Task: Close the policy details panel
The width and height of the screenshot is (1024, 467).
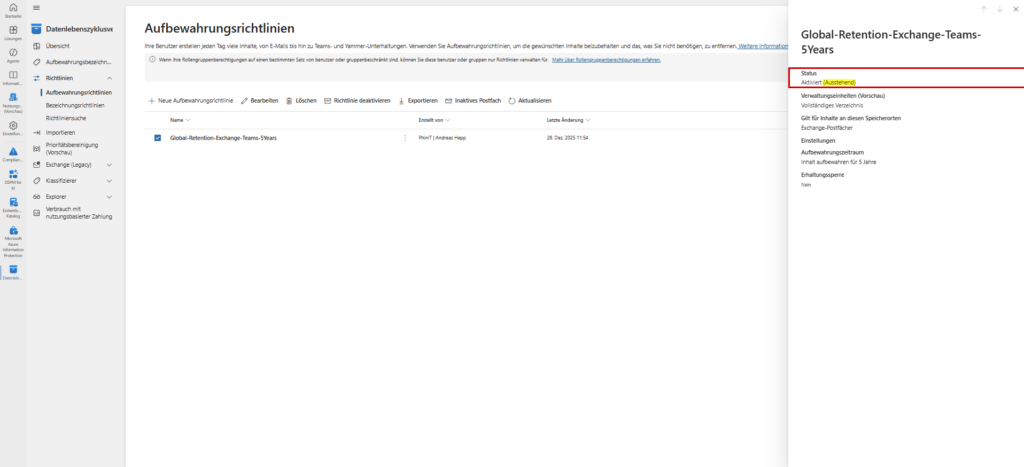Action: tap(1015, 9)
